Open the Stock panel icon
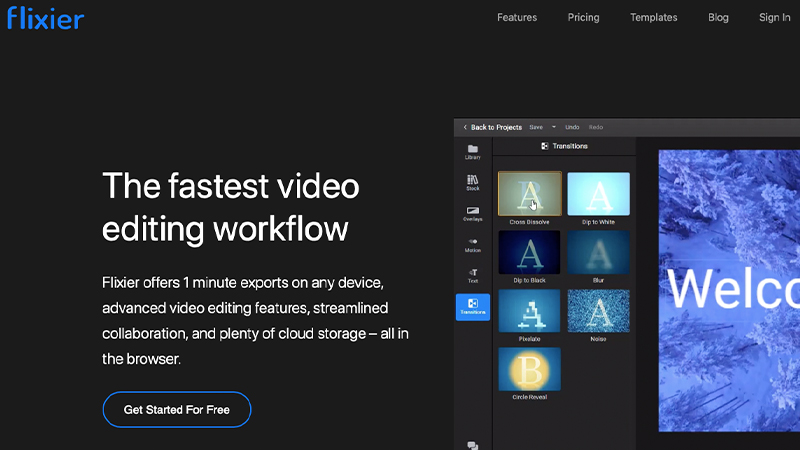 click(472, 183)
